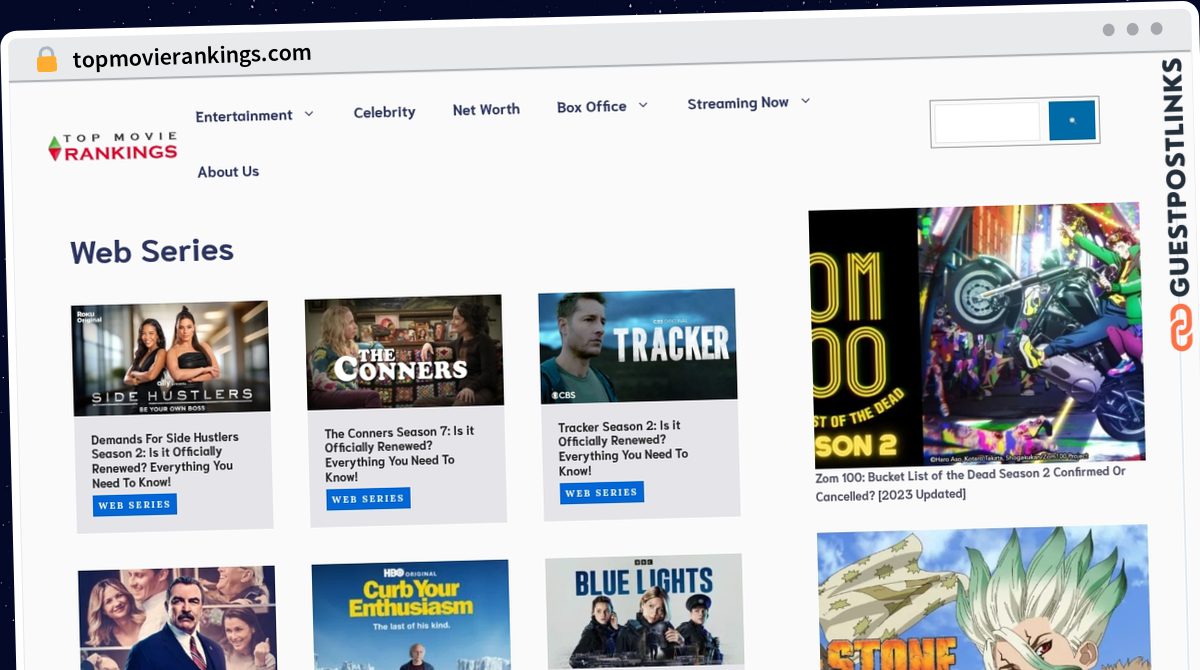
Task: Expand the Entertainment menu chevron
Action: (x=309, y=114)
